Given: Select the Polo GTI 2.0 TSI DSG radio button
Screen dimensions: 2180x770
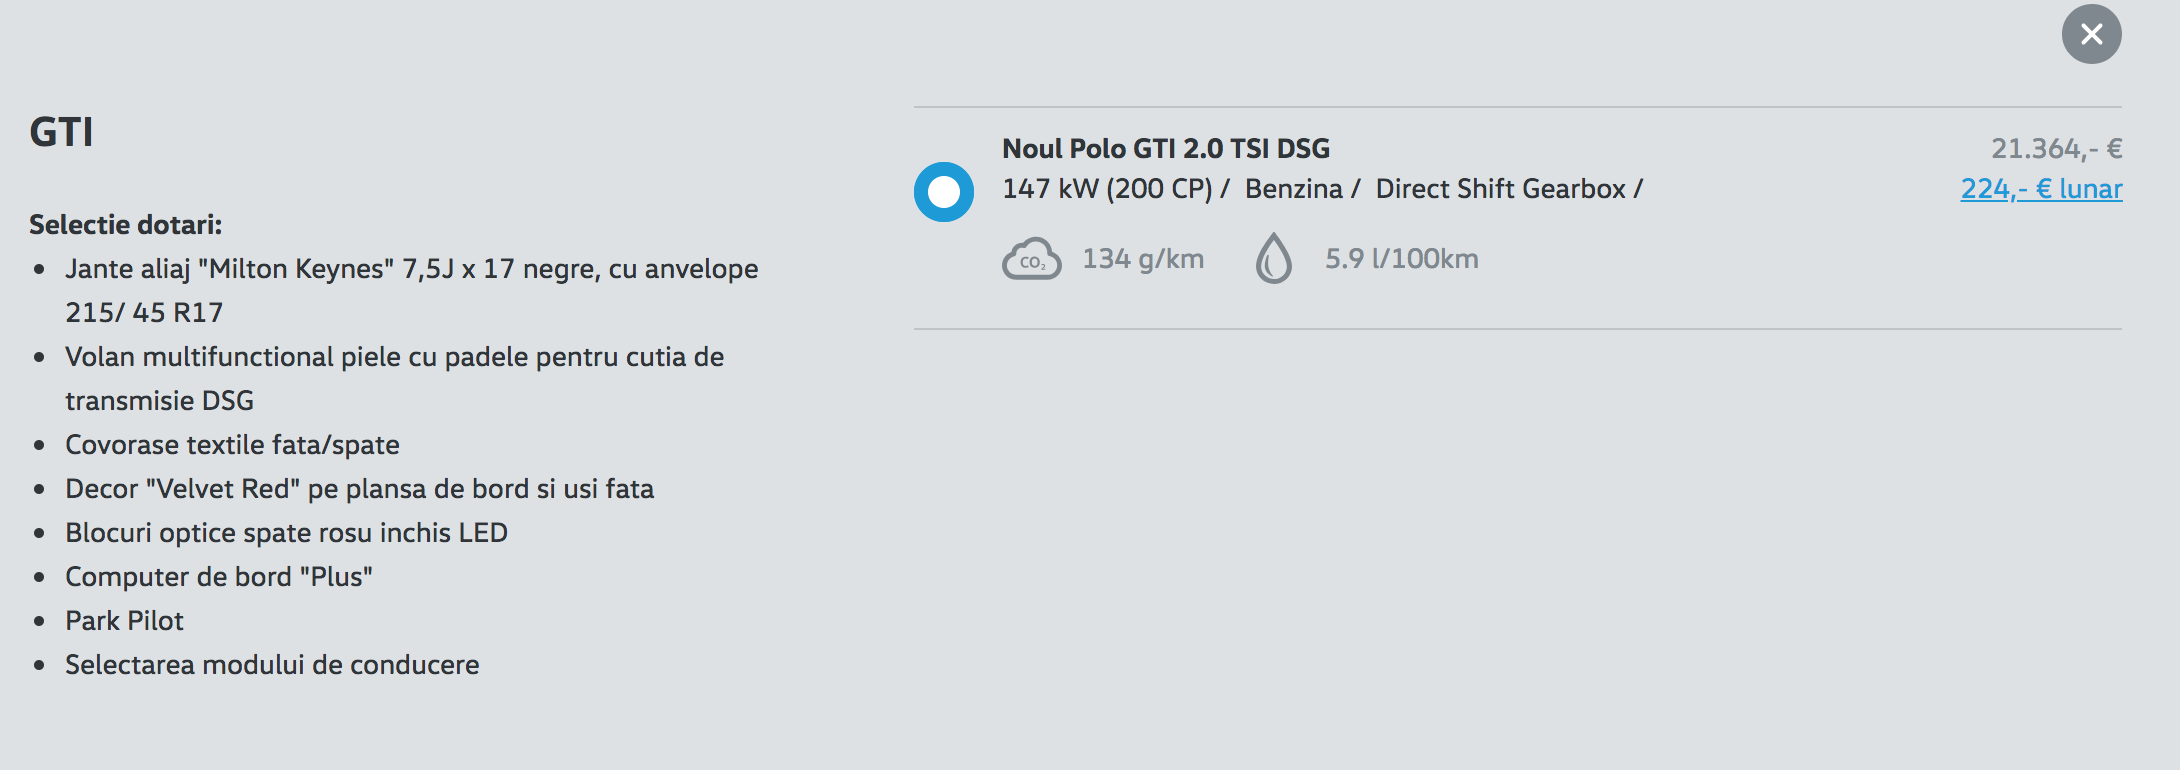Looking at the screenshot, I should click(x=944, y=192).
